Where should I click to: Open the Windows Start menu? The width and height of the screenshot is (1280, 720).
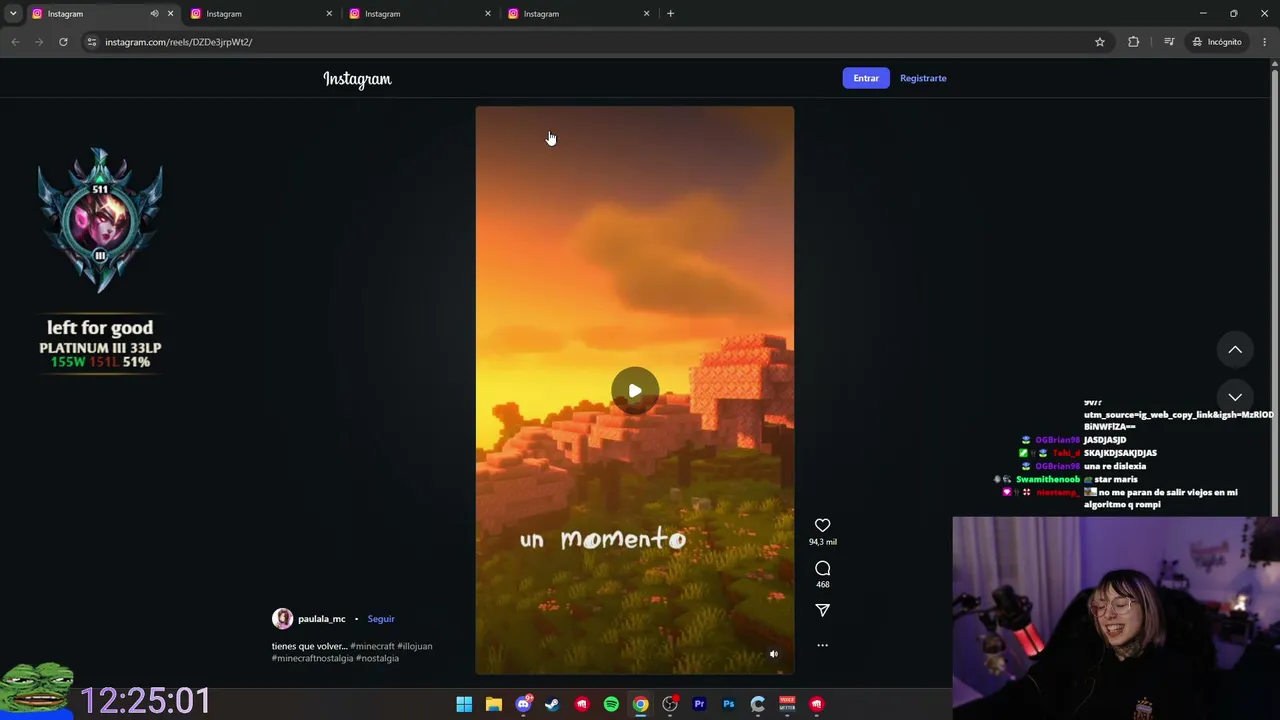[x=464, y=704]
